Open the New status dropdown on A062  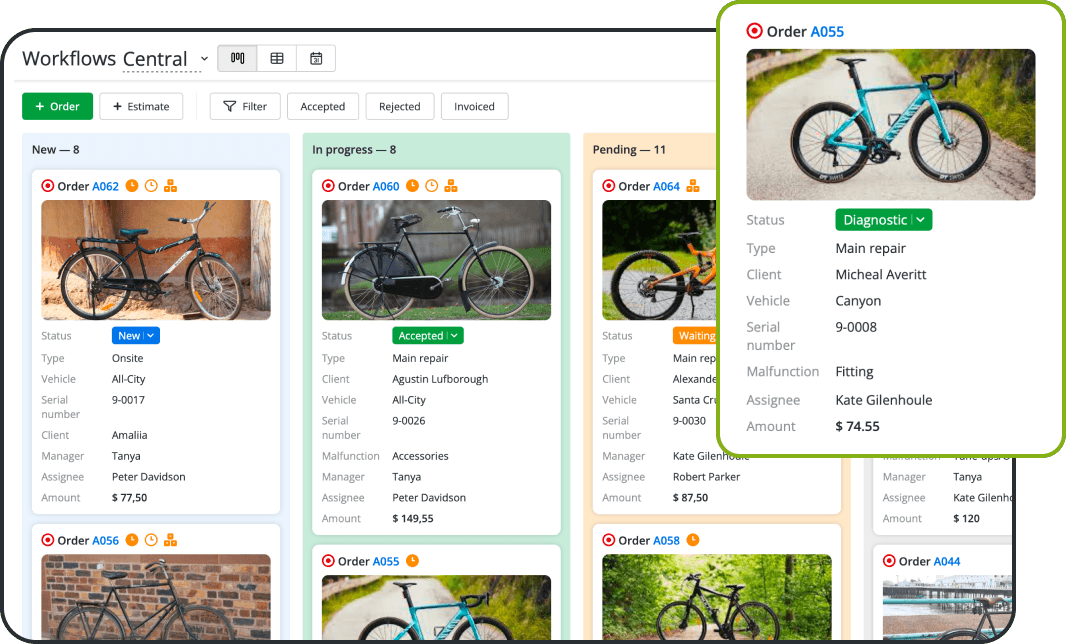136,335
